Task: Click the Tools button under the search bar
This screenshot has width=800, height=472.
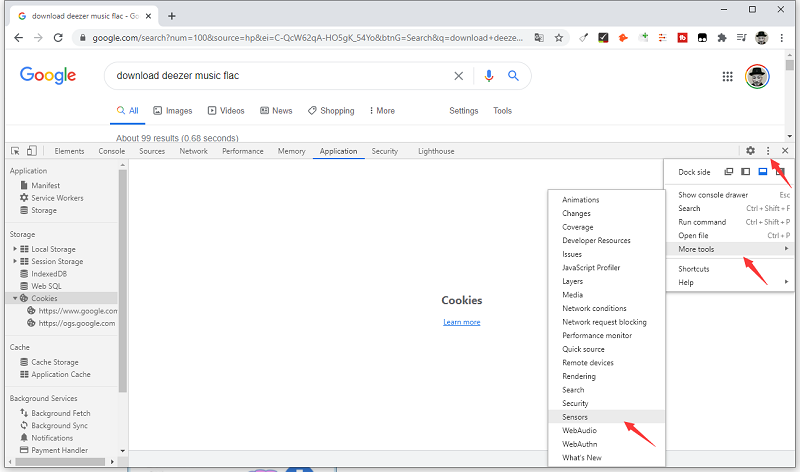Action: pyautogui.click(x=502, y=111)
